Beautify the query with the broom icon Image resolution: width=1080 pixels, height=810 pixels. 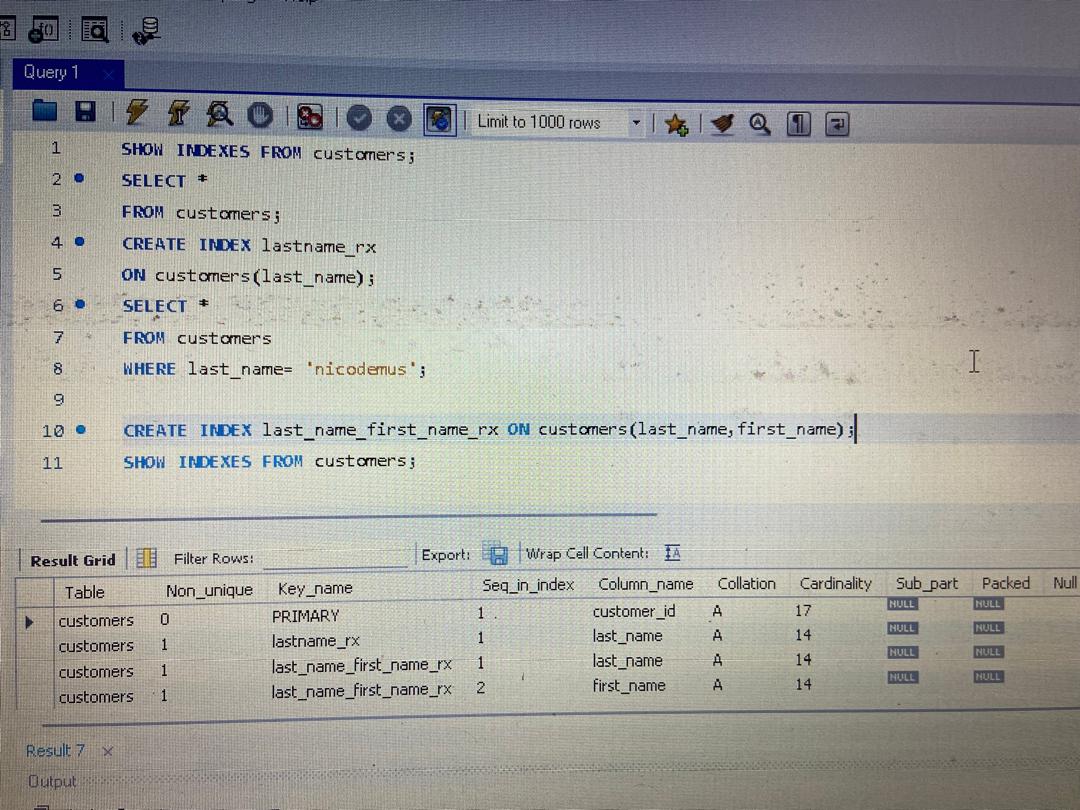click(723, 125)
